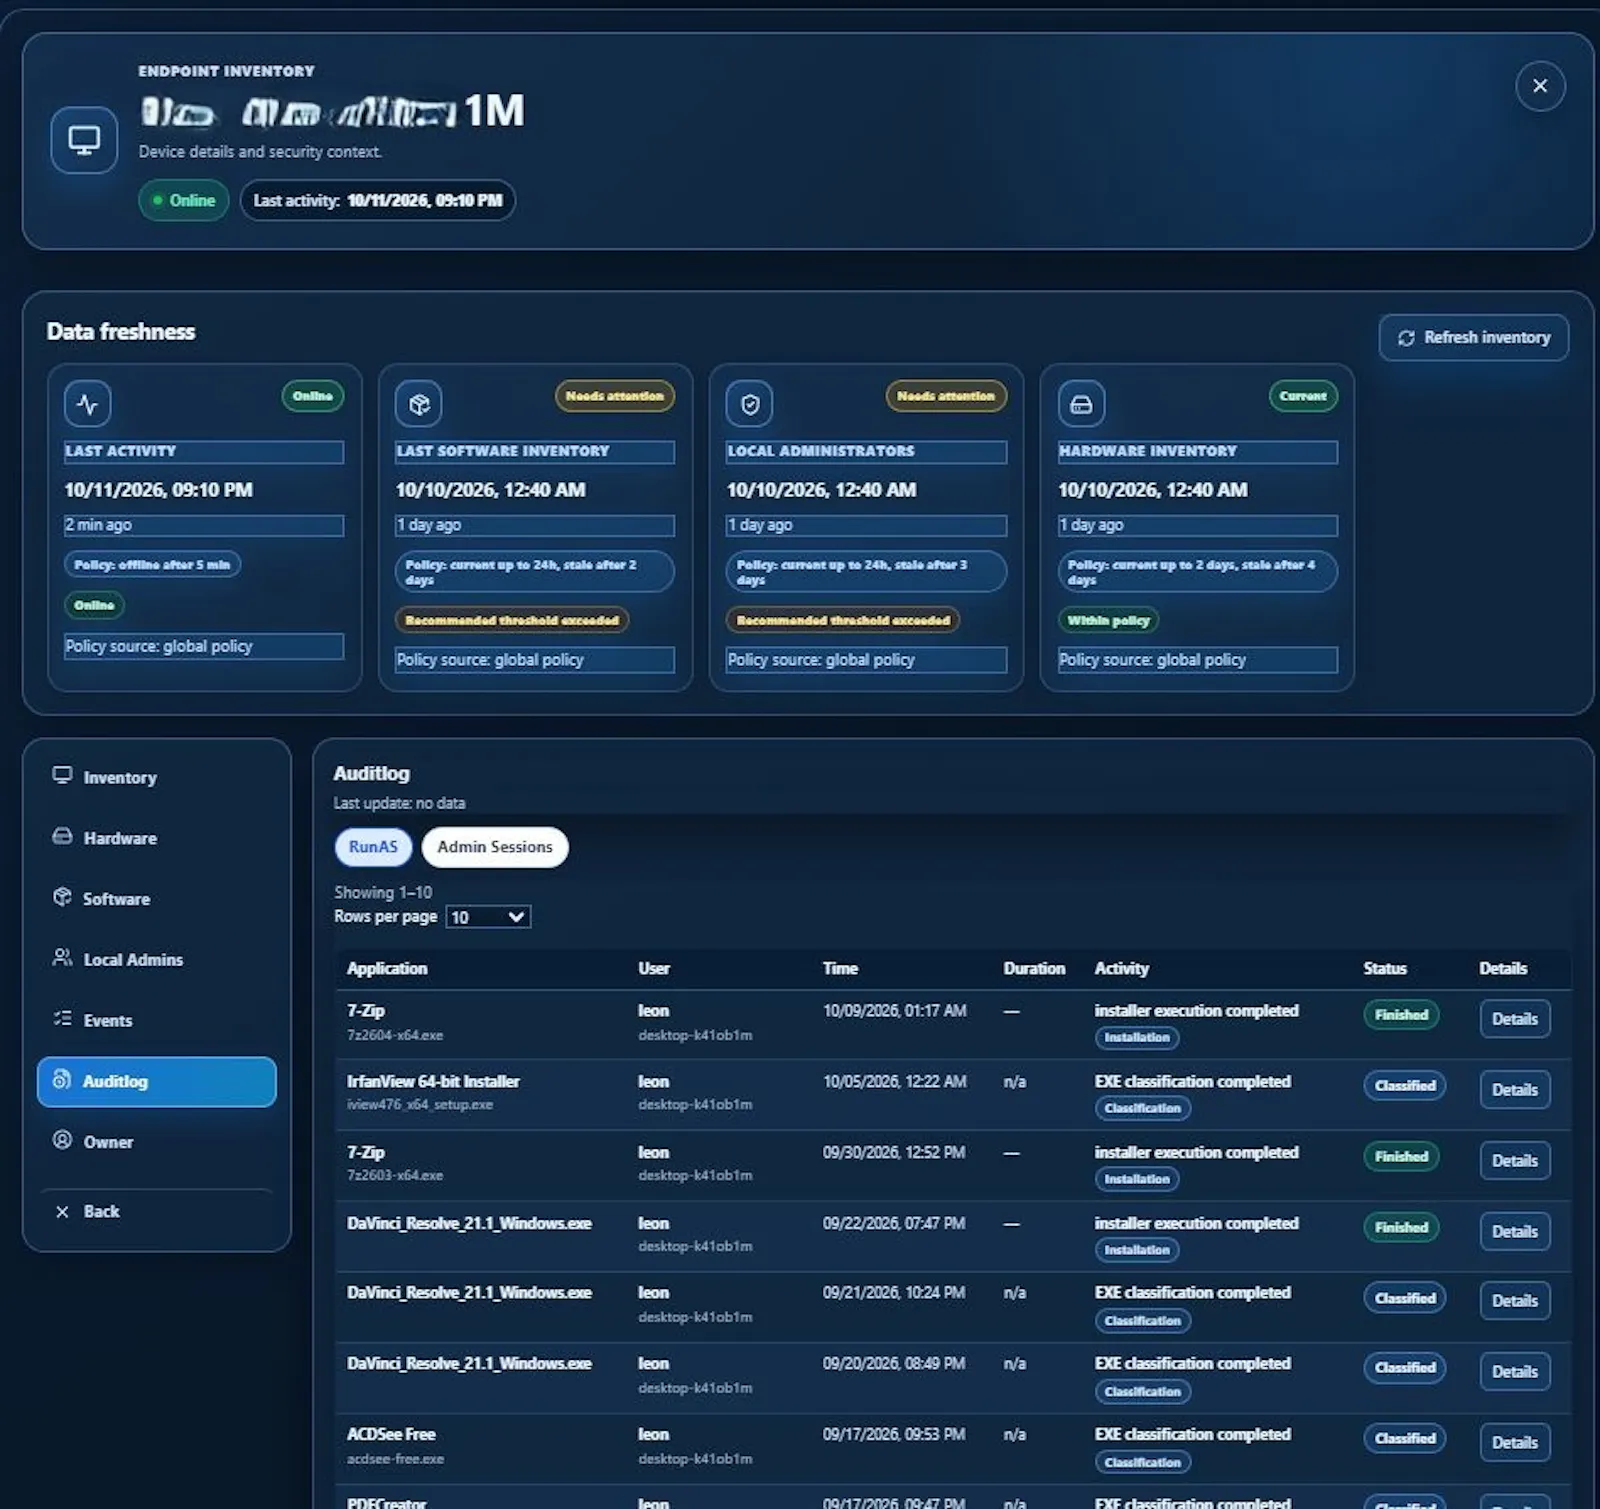This screenshot has width=1600, height=1509.
Task: Click the Auditlog icon in sidebar
Action: tap(62, 1080)
